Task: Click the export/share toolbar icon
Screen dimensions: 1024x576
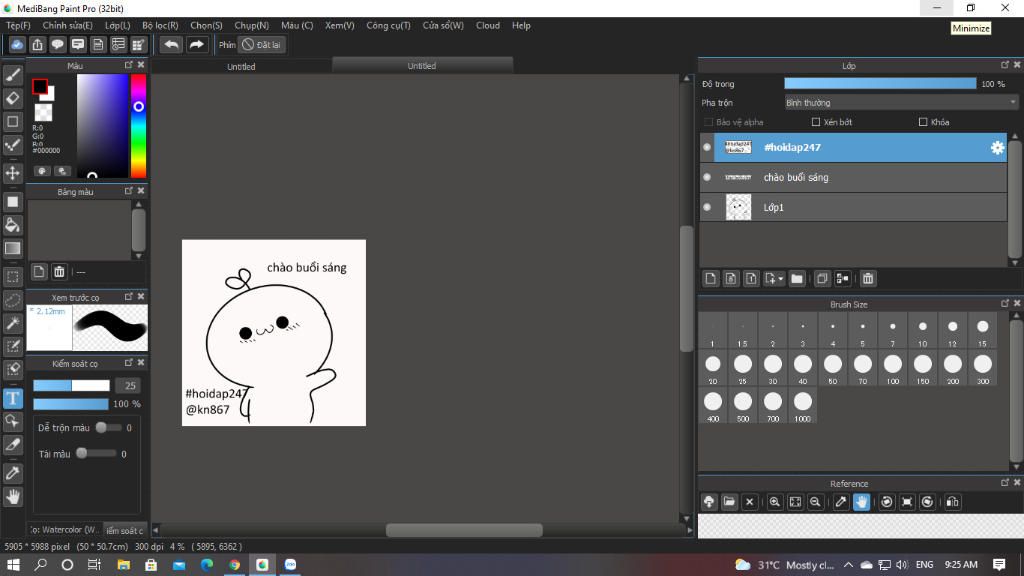Action: point(37,44)
